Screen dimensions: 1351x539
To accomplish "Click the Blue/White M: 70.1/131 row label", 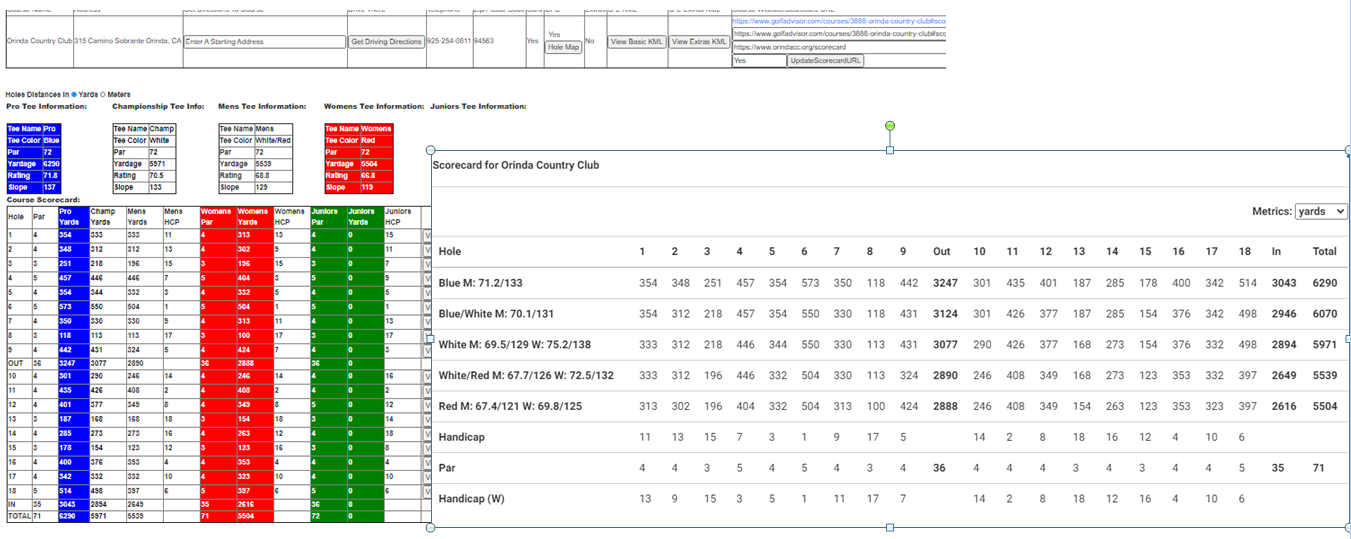I will 498,314.
